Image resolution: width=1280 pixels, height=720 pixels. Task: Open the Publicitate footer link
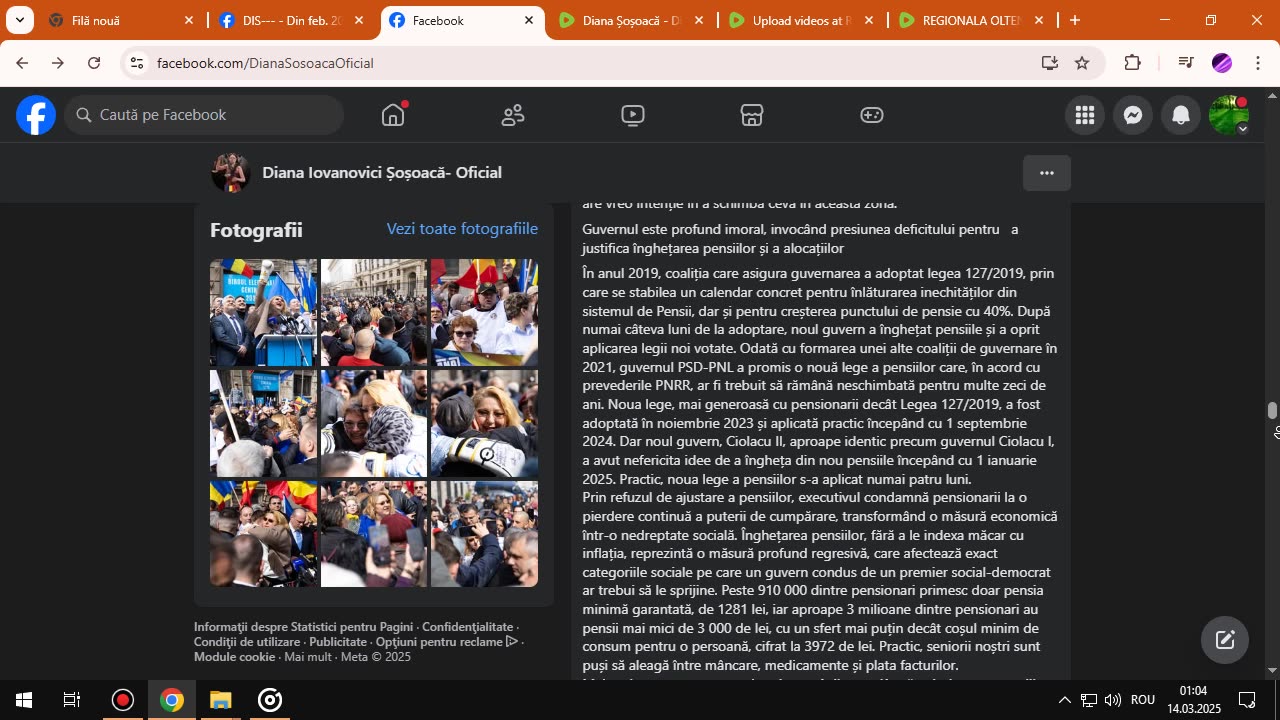338,642
